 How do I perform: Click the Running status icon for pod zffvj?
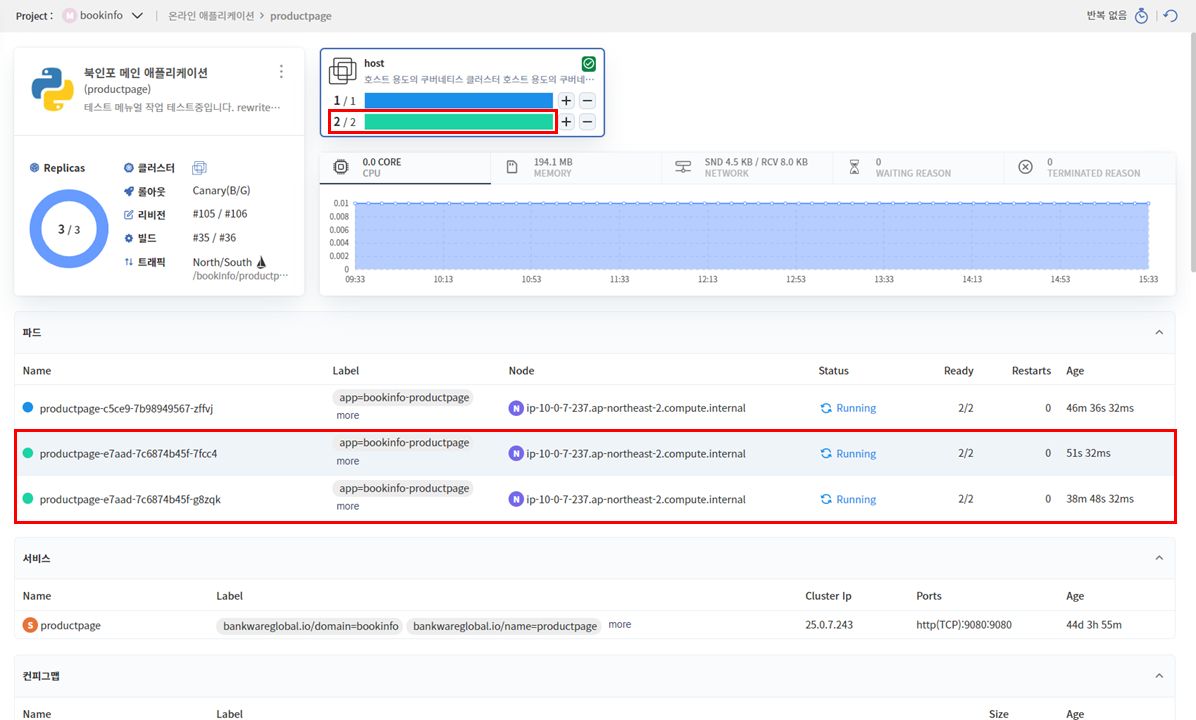[x=825, y=408]
